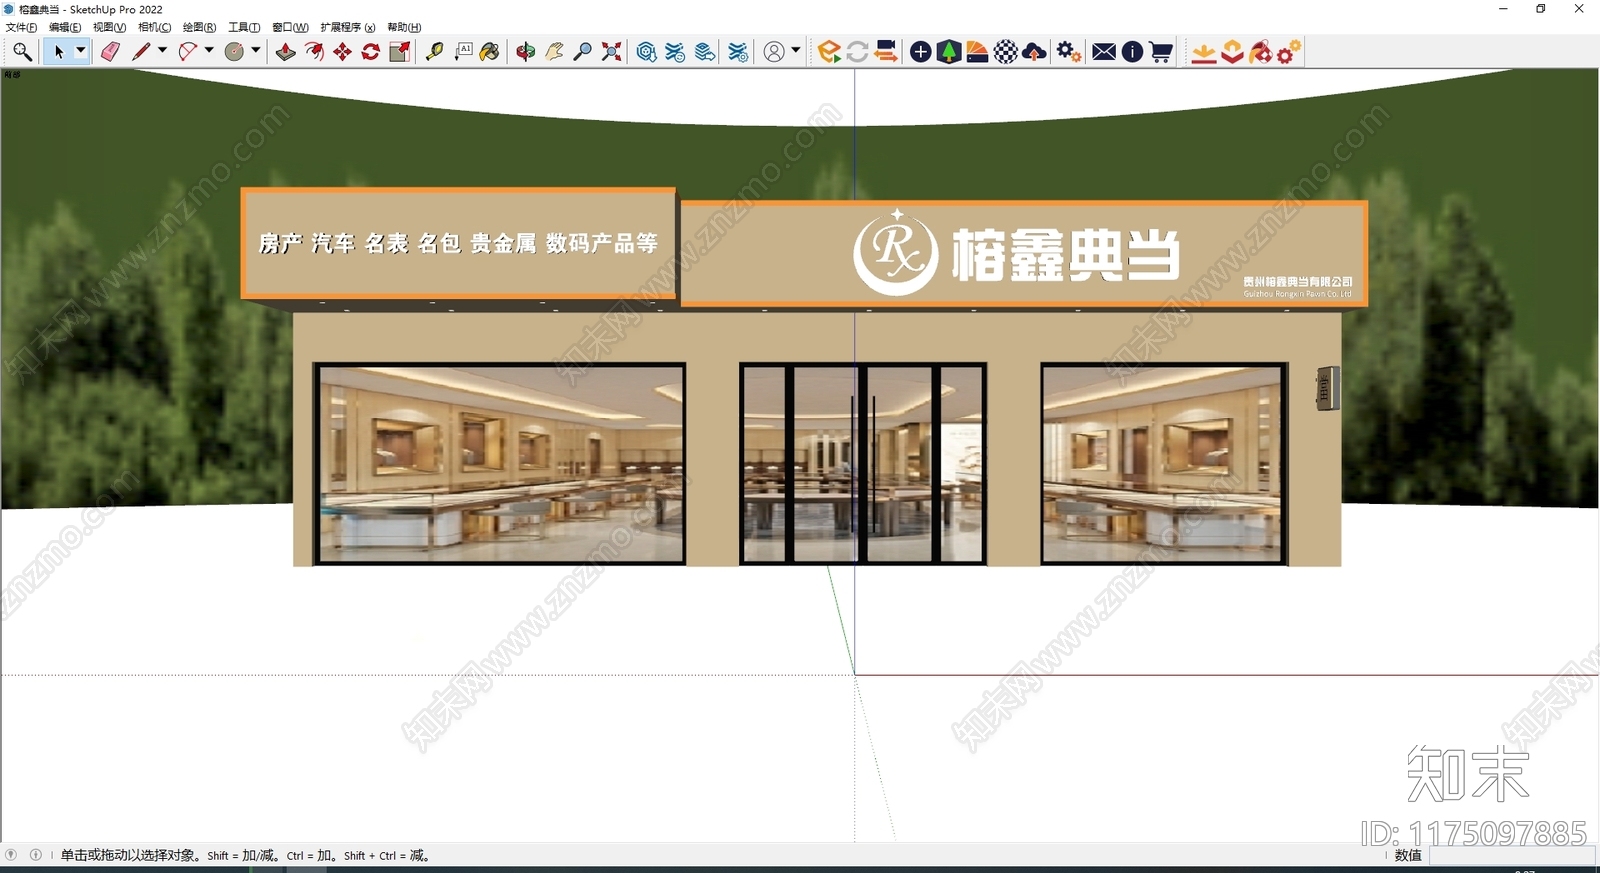Select the Scale tool
Viewport: 1600px width, 873px height.
399,52
